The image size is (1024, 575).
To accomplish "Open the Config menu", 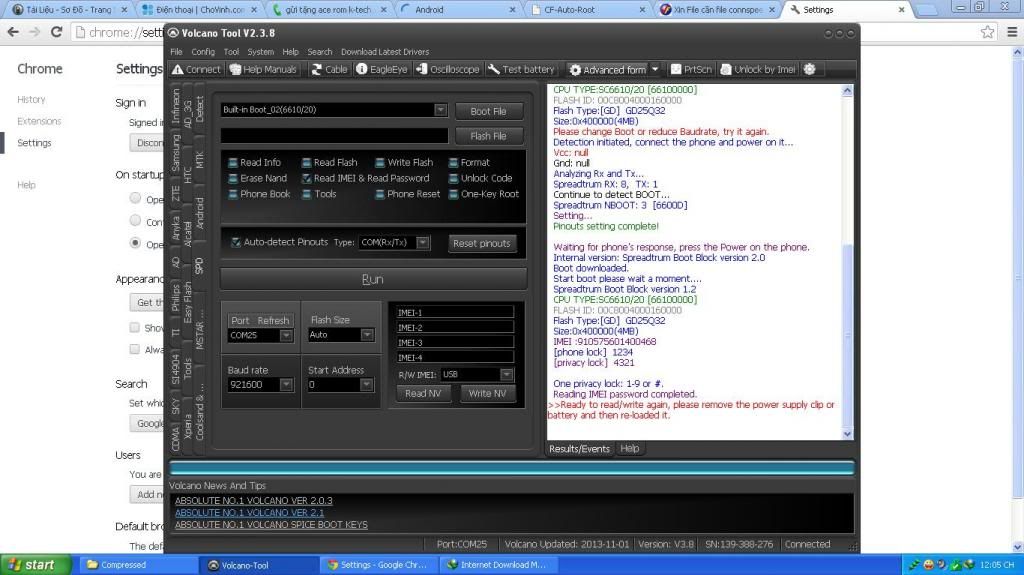I will click(203, 52).
